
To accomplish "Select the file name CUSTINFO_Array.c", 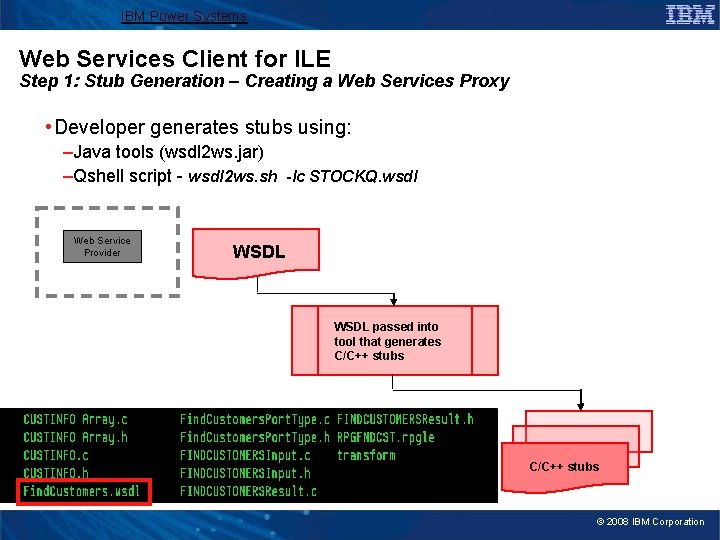I will [76, 419].
